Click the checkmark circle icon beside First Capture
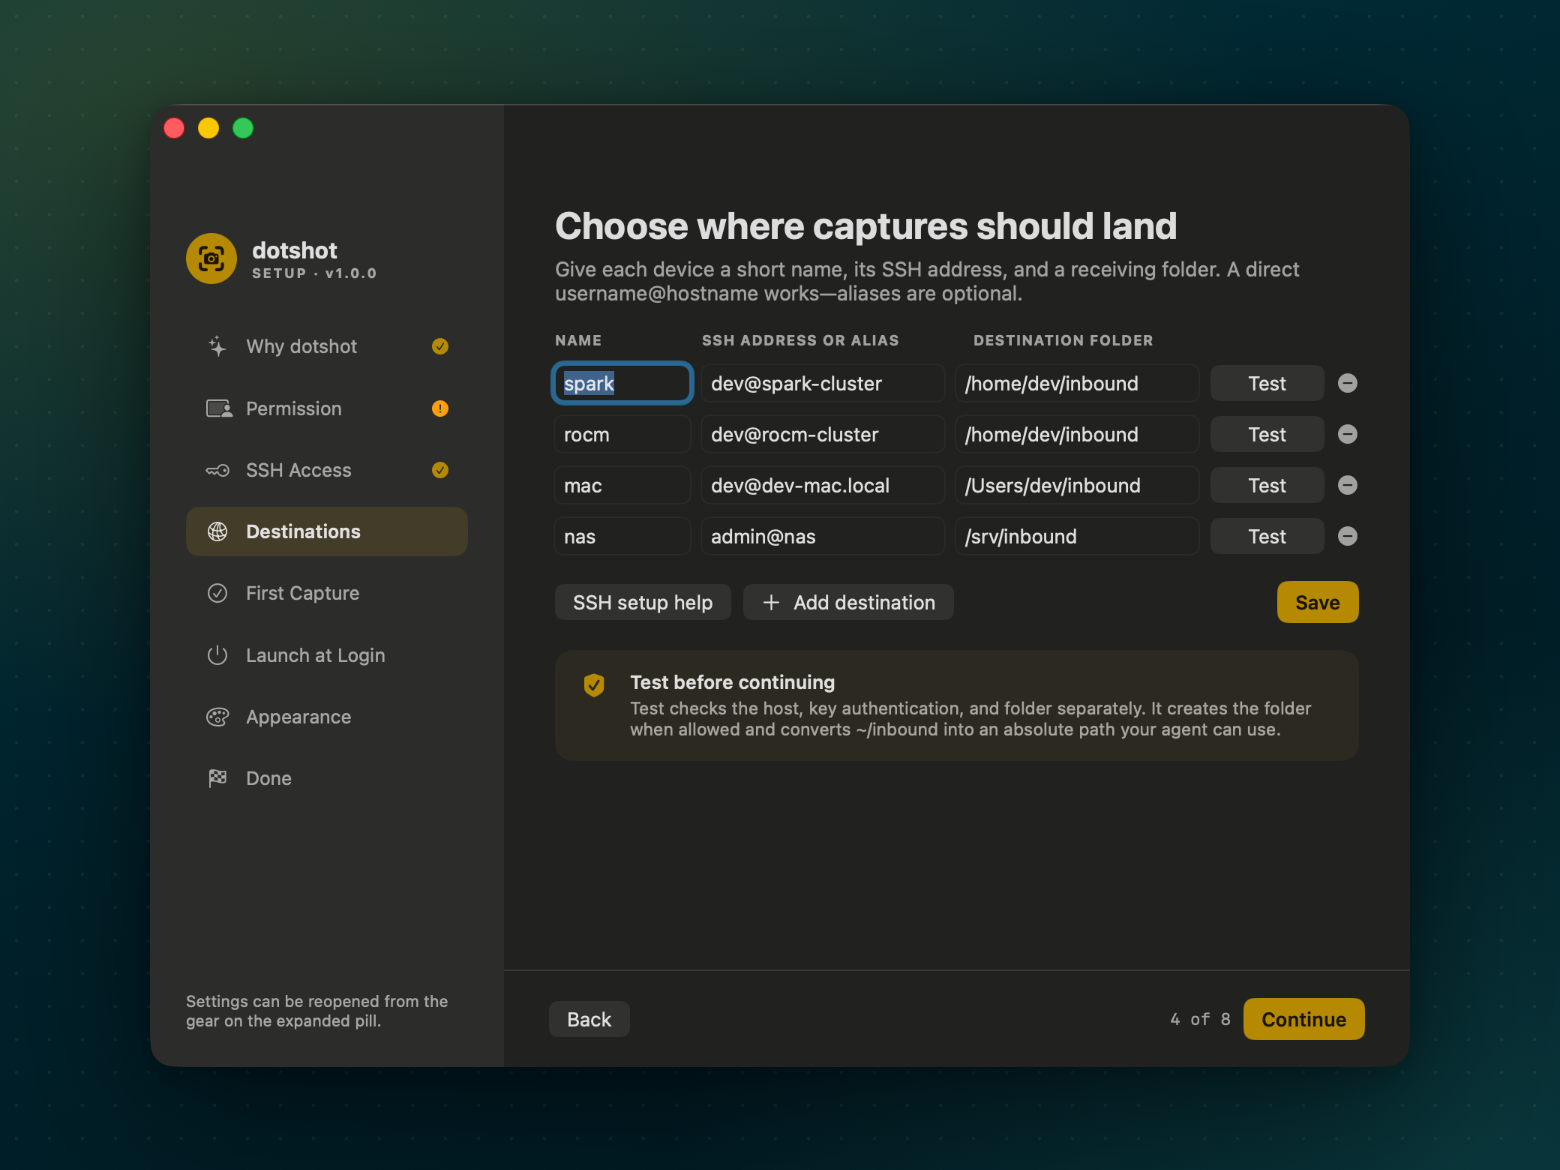 point(217,593)
